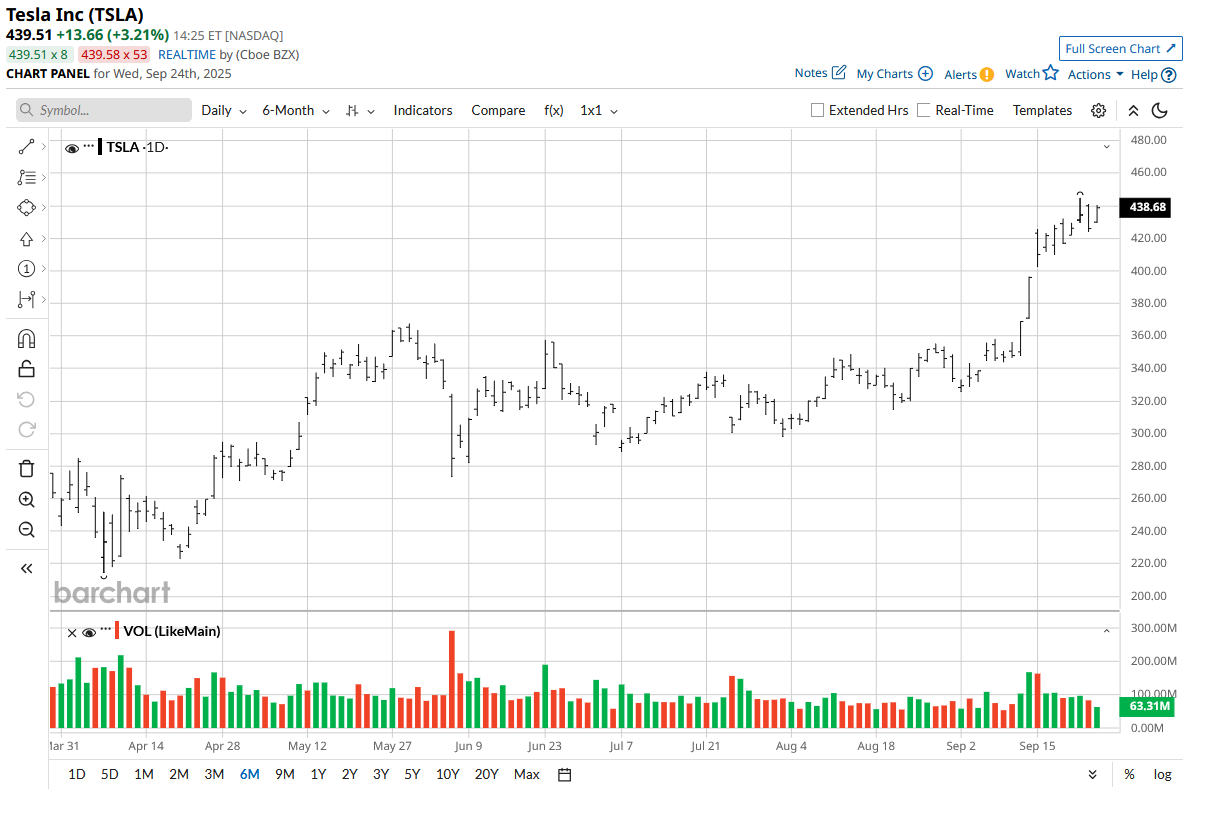Collapse the main TSLA chart pane

tap(1107, 147)
